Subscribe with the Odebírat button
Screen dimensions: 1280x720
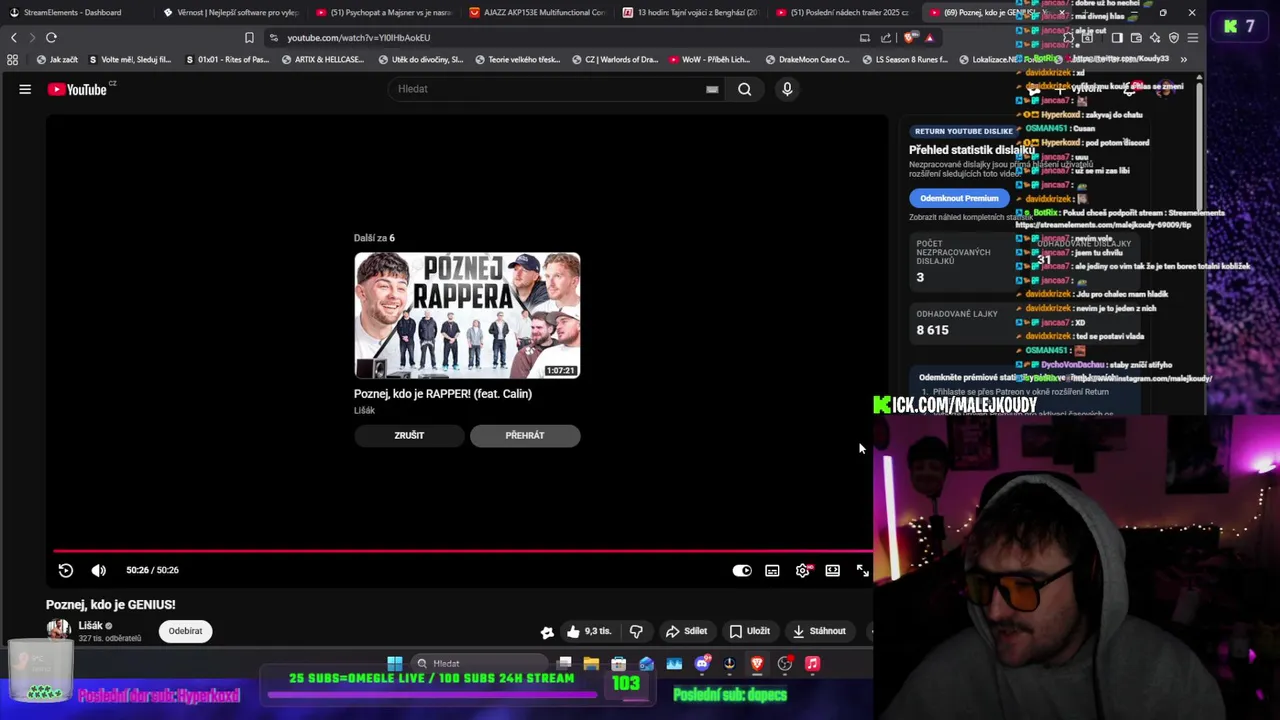[x=185, y=631]
